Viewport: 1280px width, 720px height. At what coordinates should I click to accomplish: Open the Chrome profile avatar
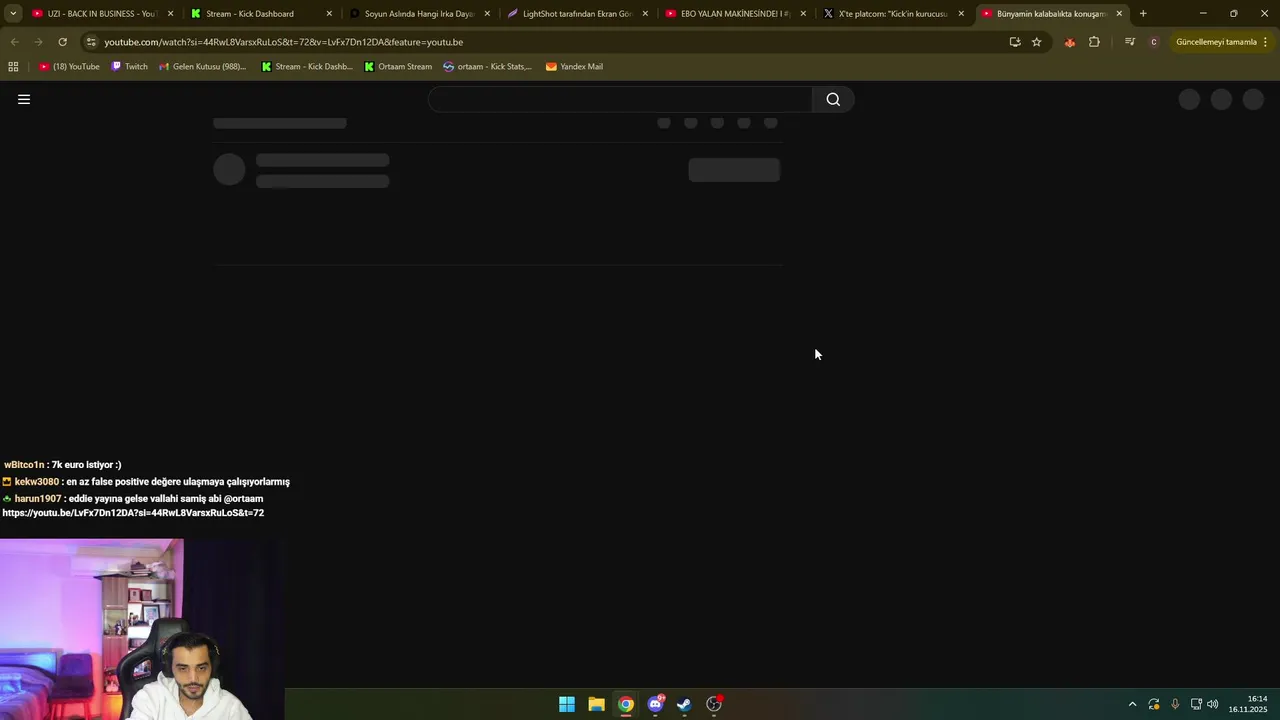1154,42
